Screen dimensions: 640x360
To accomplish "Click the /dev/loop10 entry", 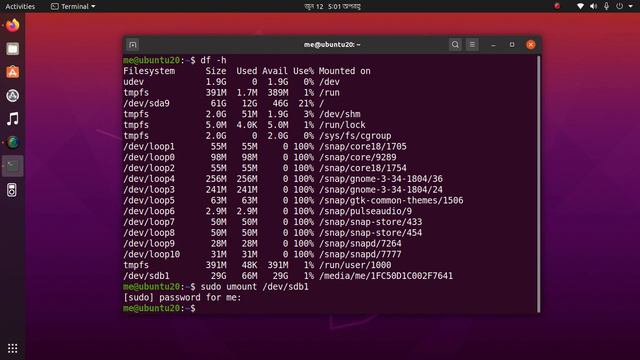I will (x=151, y=254).
